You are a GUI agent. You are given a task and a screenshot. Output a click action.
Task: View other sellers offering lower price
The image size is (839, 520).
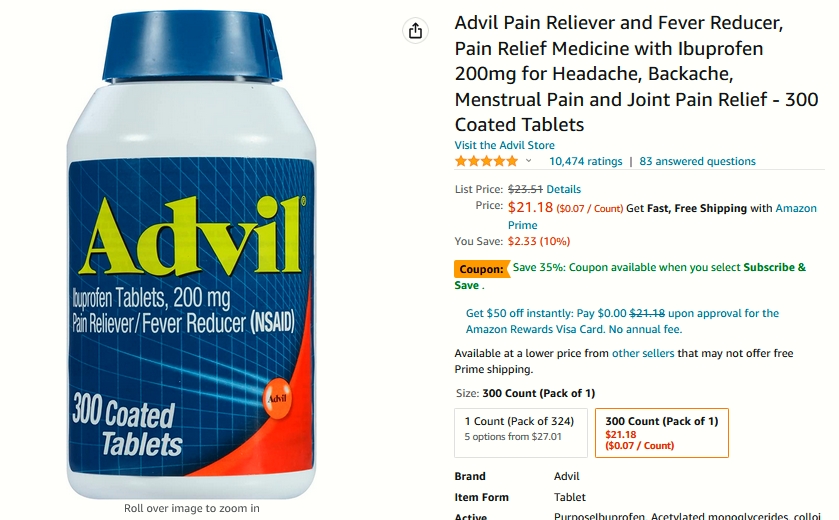(x=643, y=353)
